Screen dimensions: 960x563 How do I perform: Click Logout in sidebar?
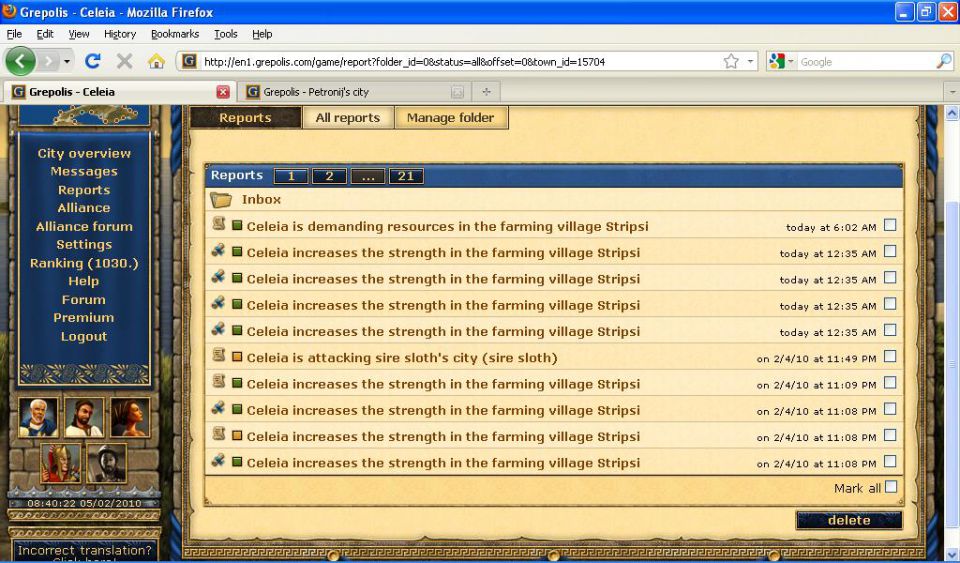(84, 336)
